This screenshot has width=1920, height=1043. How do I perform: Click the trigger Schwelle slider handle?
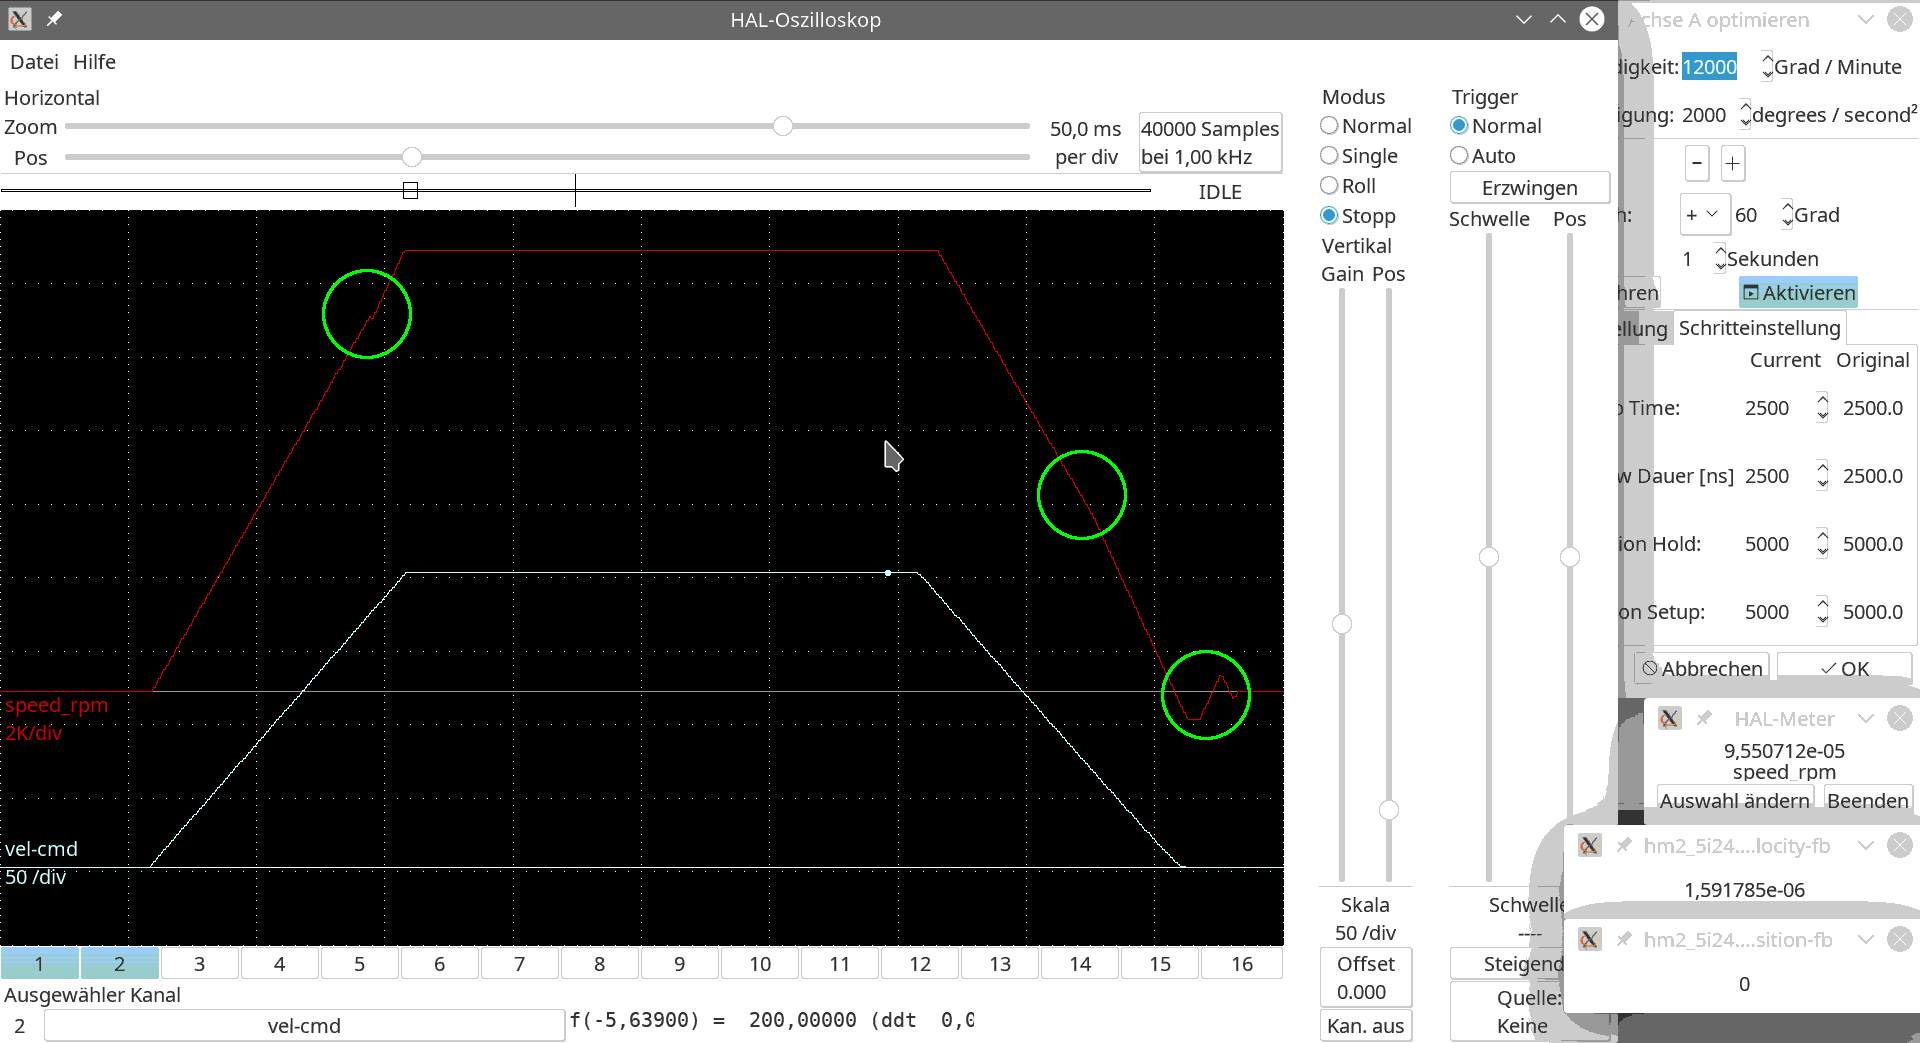tap(1489, 557)
